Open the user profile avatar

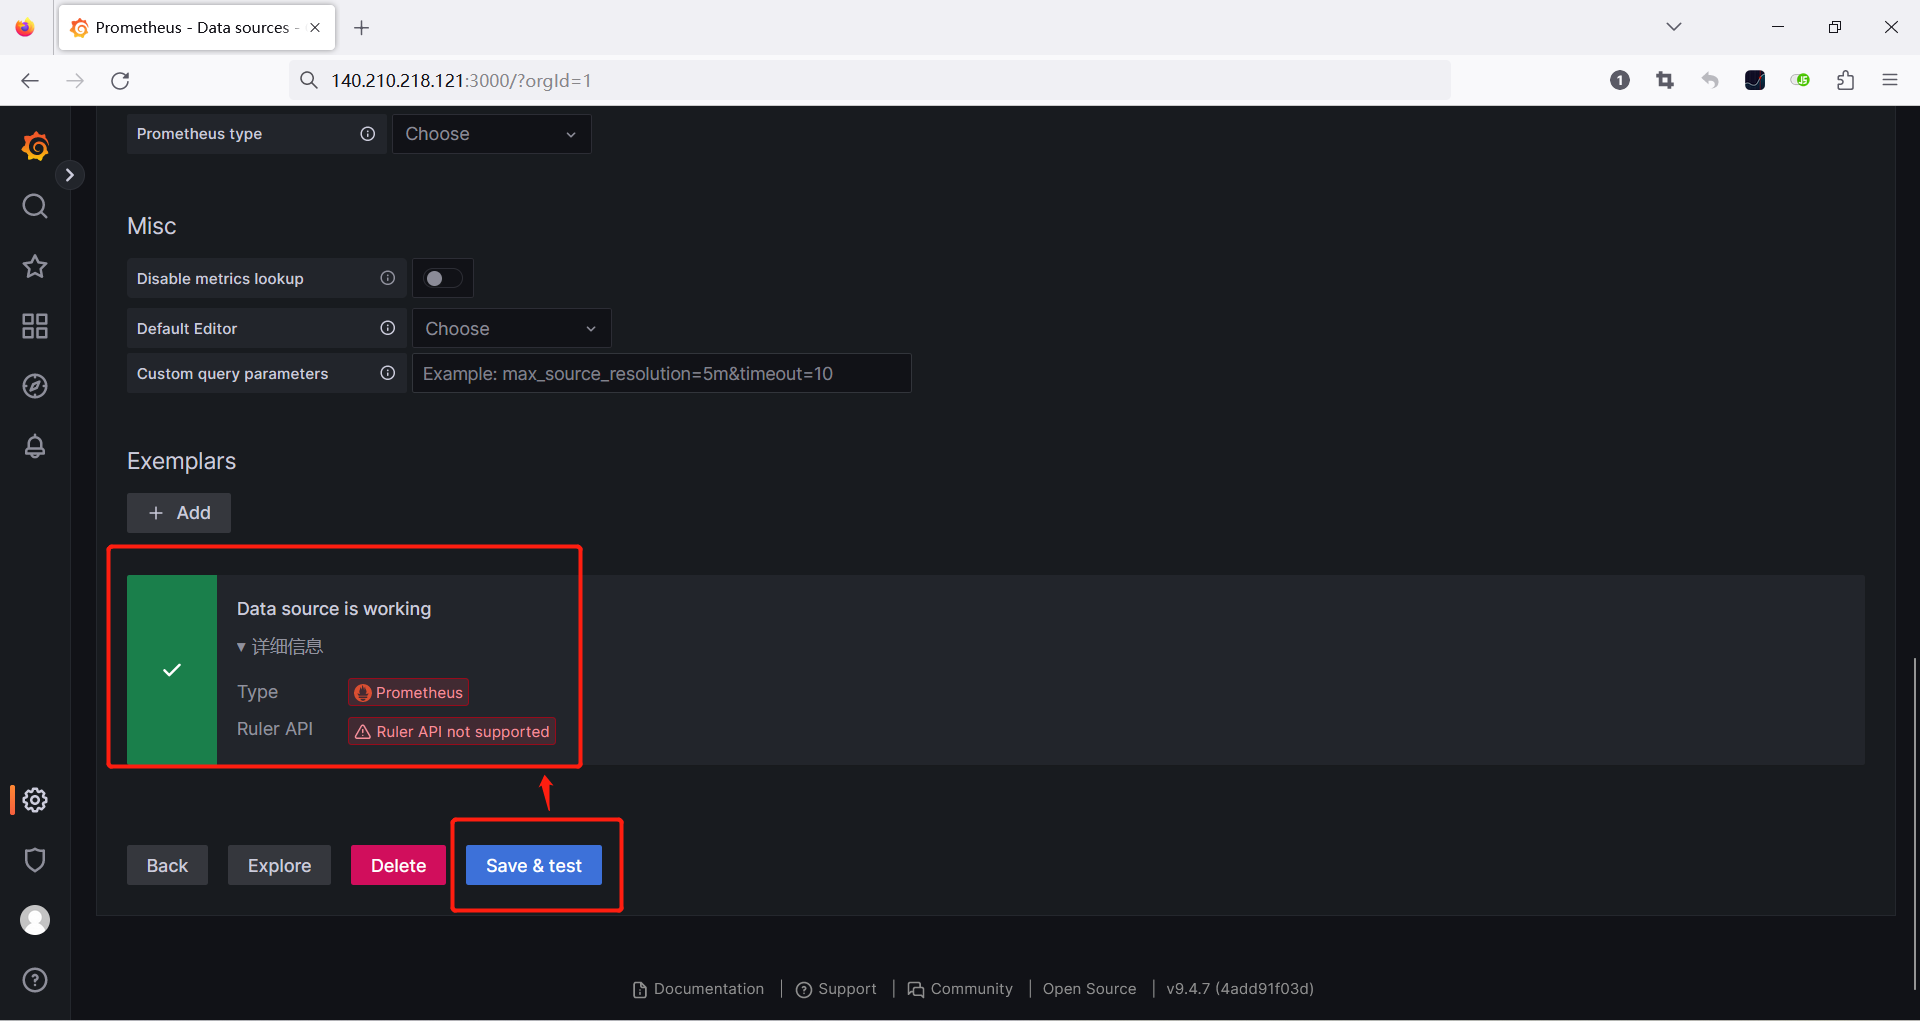pos(35,920)
